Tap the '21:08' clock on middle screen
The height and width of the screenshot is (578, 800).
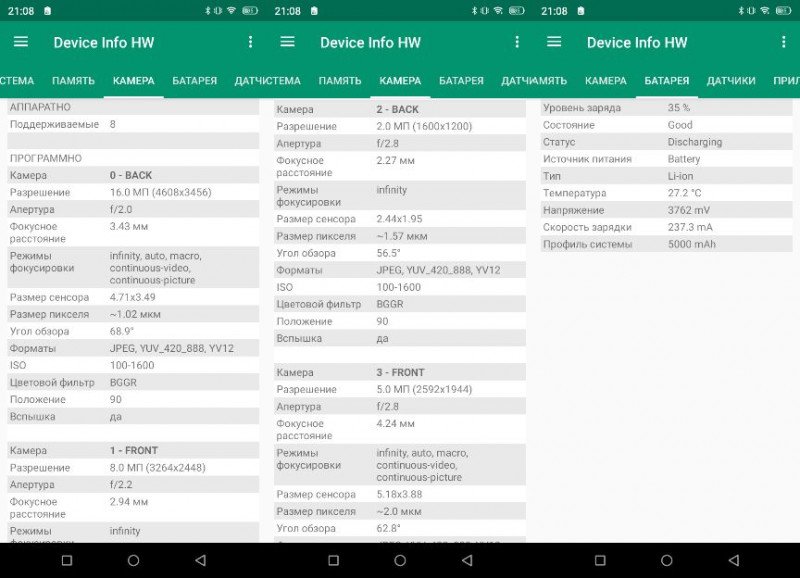coord(287,11)
